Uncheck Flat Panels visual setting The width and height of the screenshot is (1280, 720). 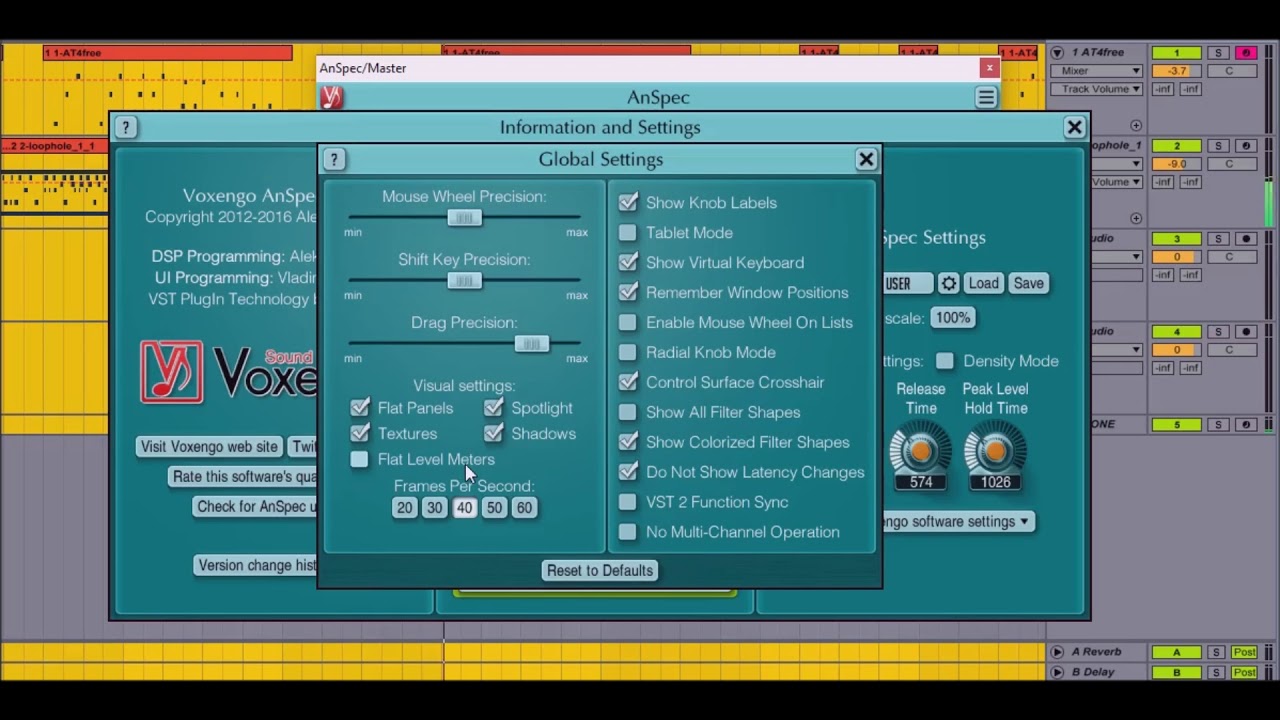point(360,408)
